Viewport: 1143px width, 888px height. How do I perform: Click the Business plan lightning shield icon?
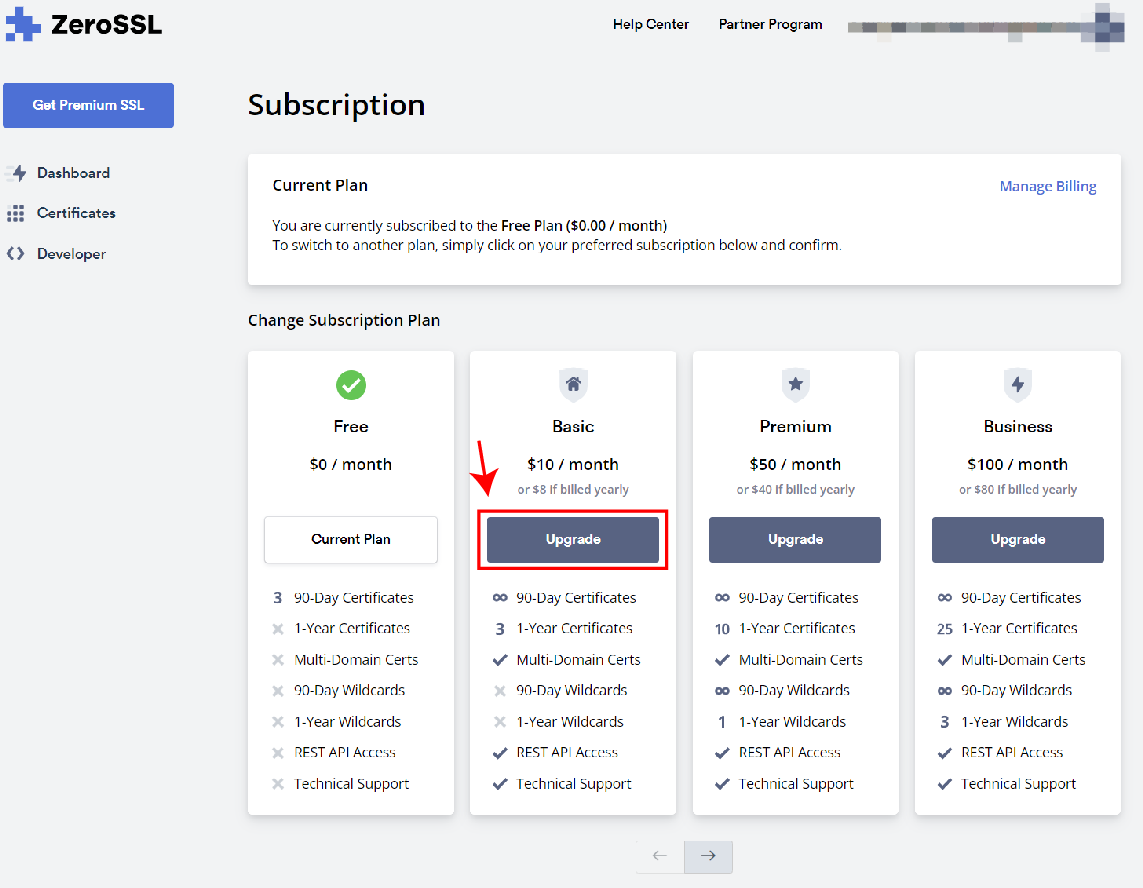point(1018,384)
